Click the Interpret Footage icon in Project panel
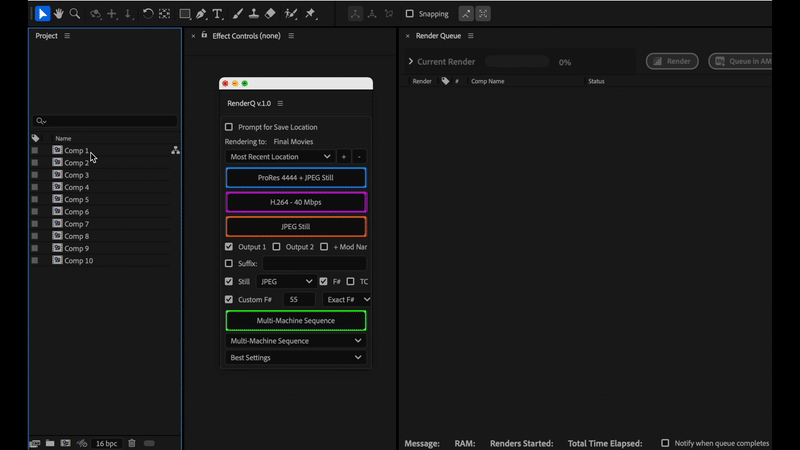This screenshot has width=800, height=450. pyautogui.click(x=35, y=443)
